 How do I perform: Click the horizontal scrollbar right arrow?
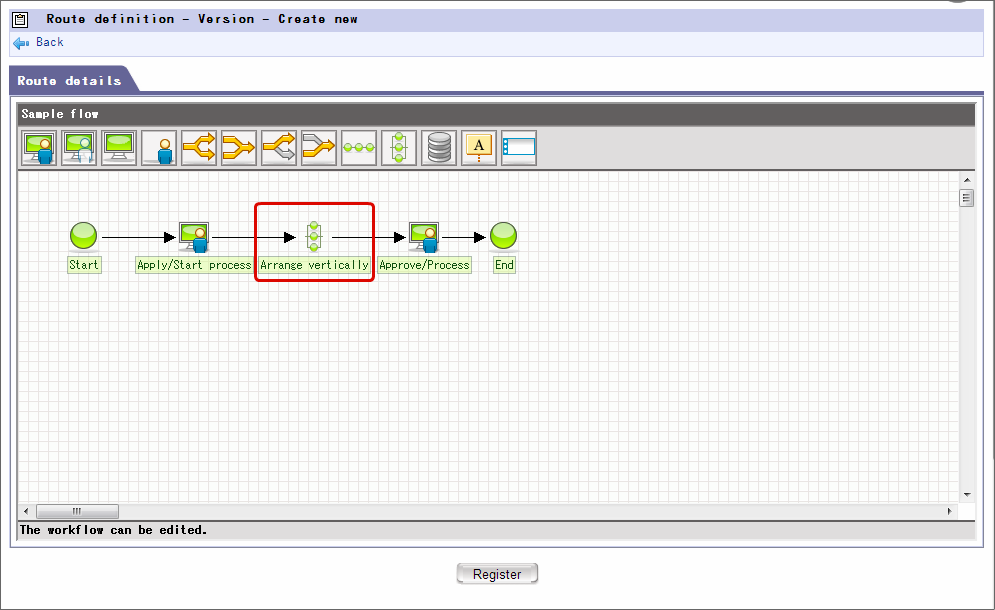coord(950,511)
